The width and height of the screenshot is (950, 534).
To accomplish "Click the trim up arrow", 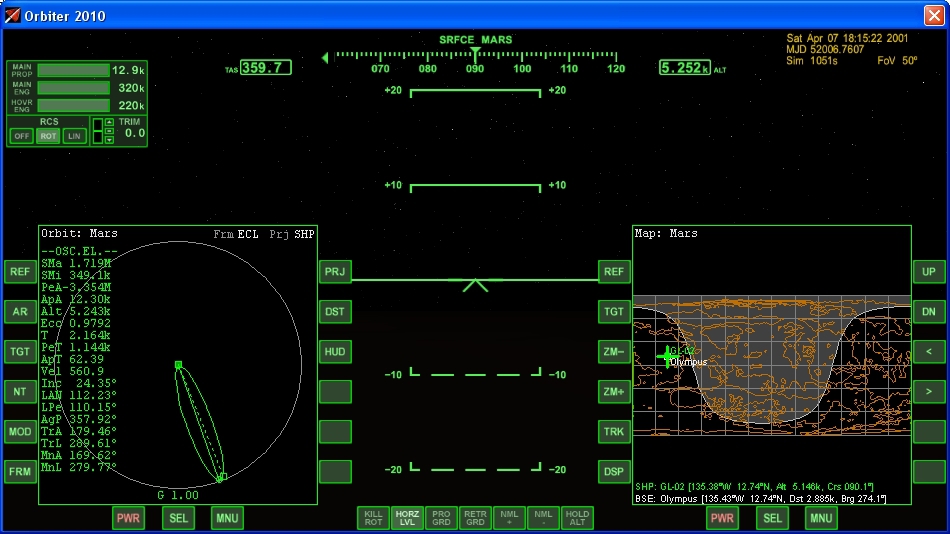I will tap(109, 122).
